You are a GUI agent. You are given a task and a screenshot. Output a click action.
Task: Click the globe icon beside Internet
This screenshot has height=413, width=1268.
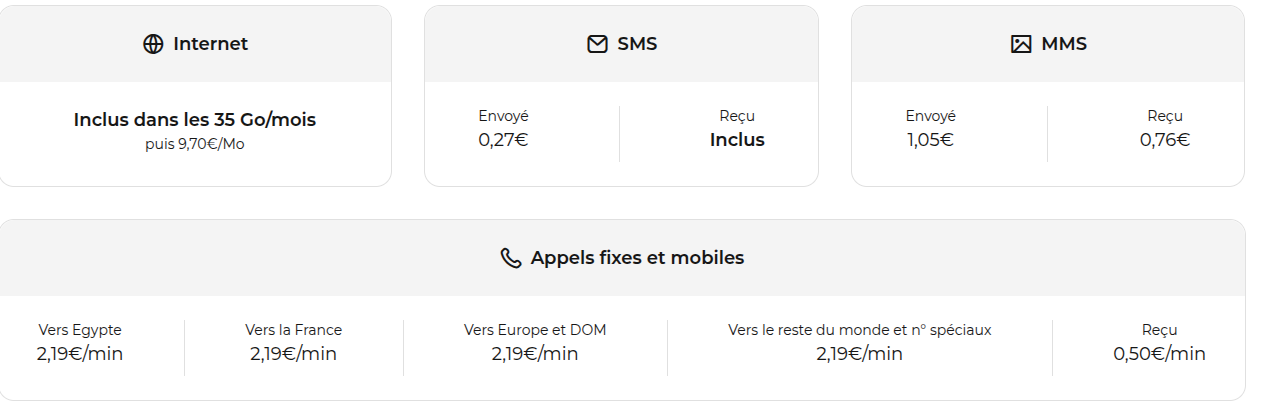coord(153,44)
